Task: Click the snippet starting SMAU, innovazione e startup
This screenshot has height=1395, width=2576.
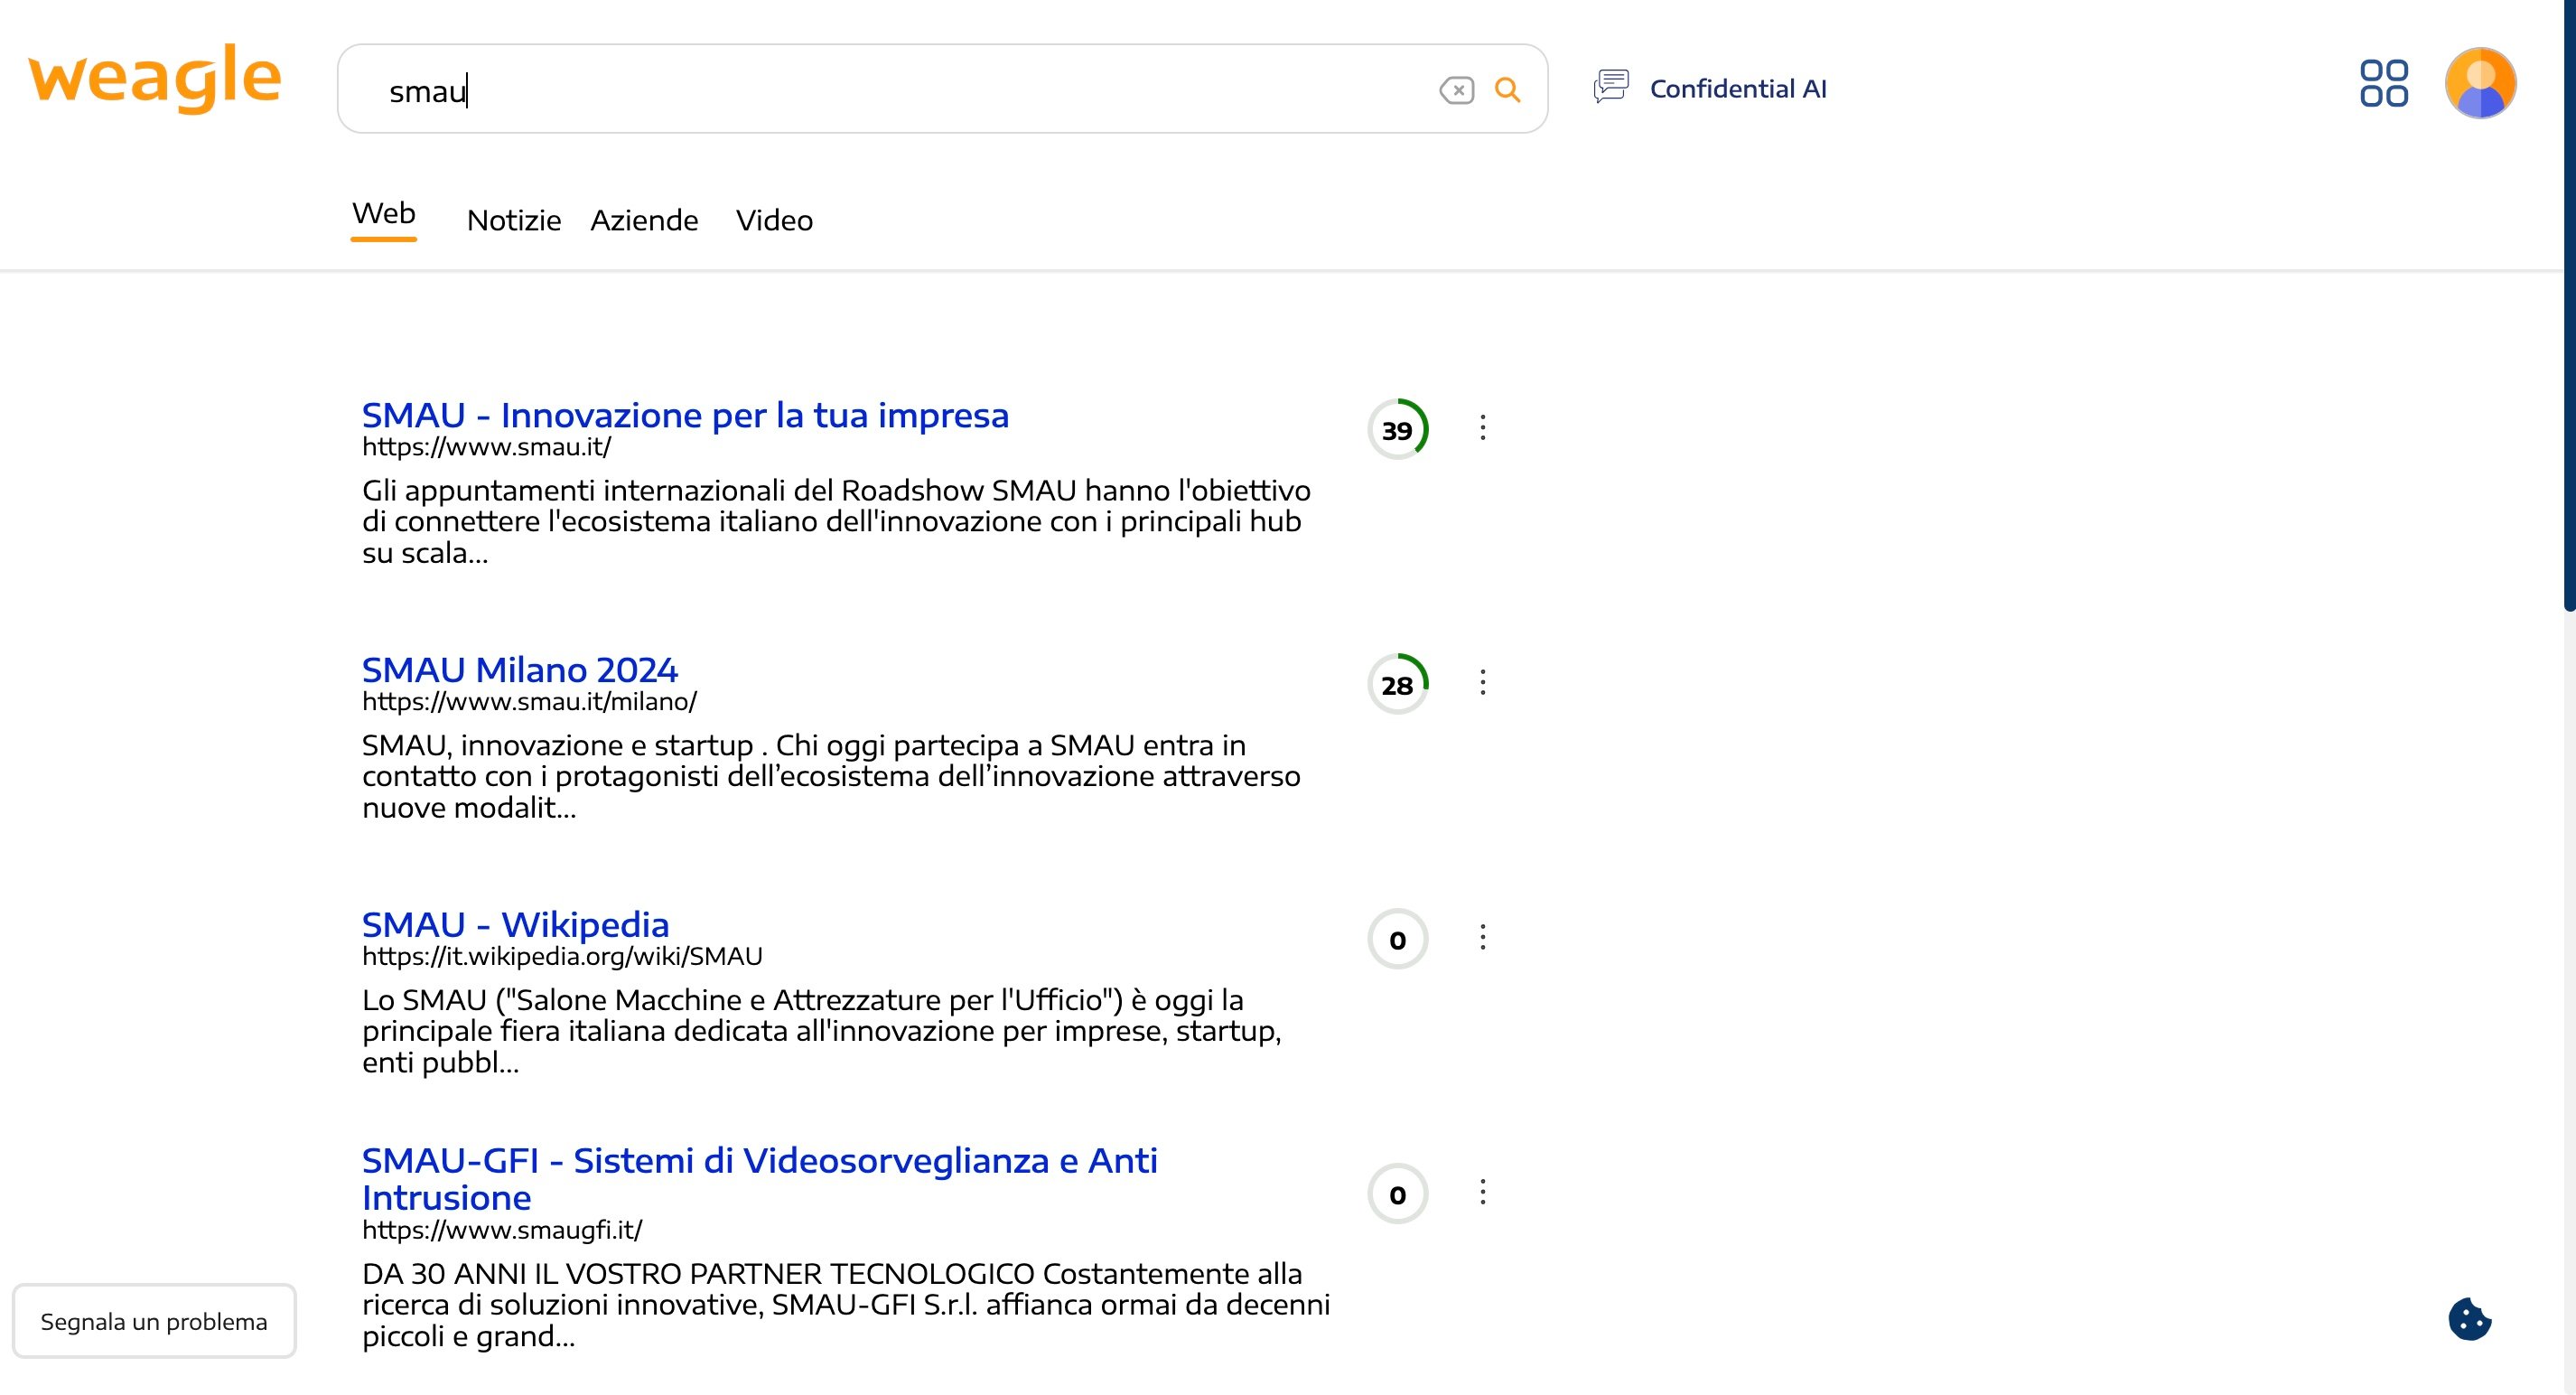Action: 831,776
